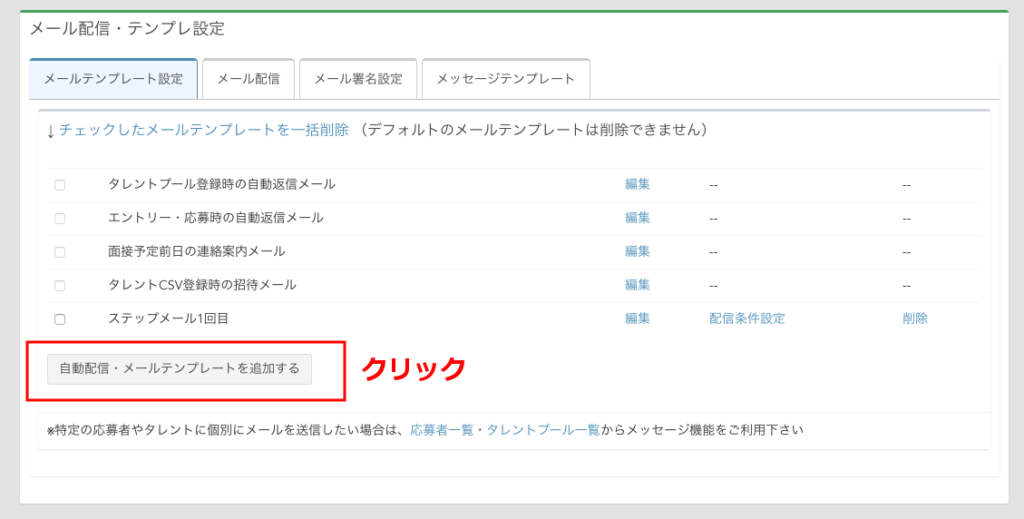Select the メール署名設定 tab

coord(358,79)
